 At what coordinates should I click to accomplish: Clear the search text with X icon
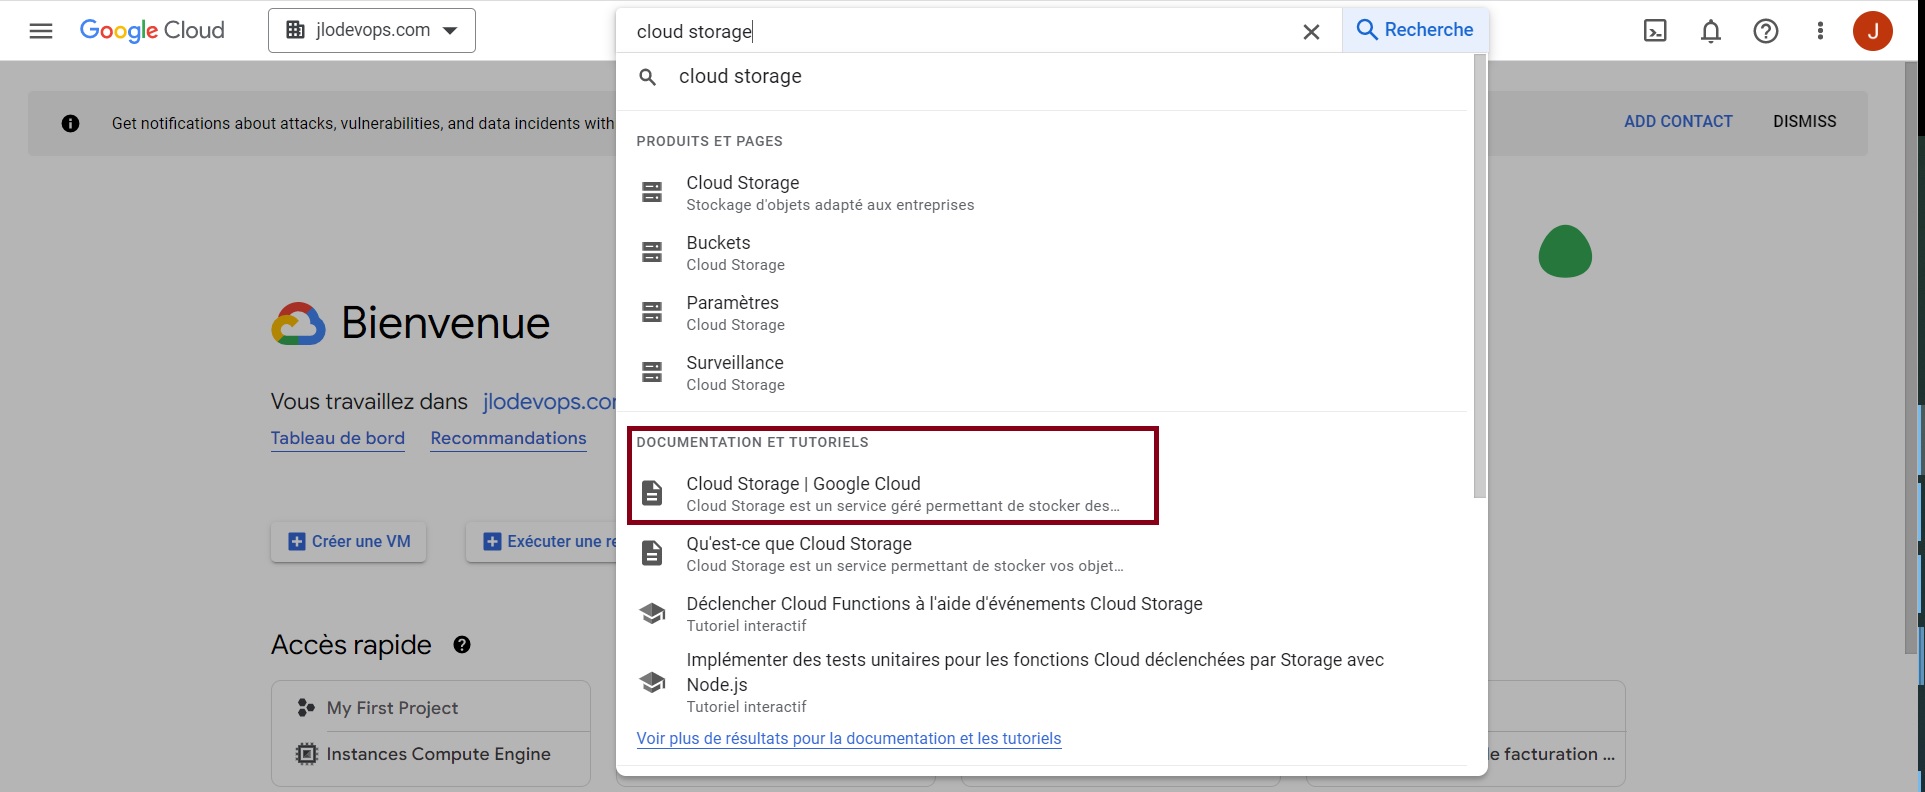pos(1311,32)
